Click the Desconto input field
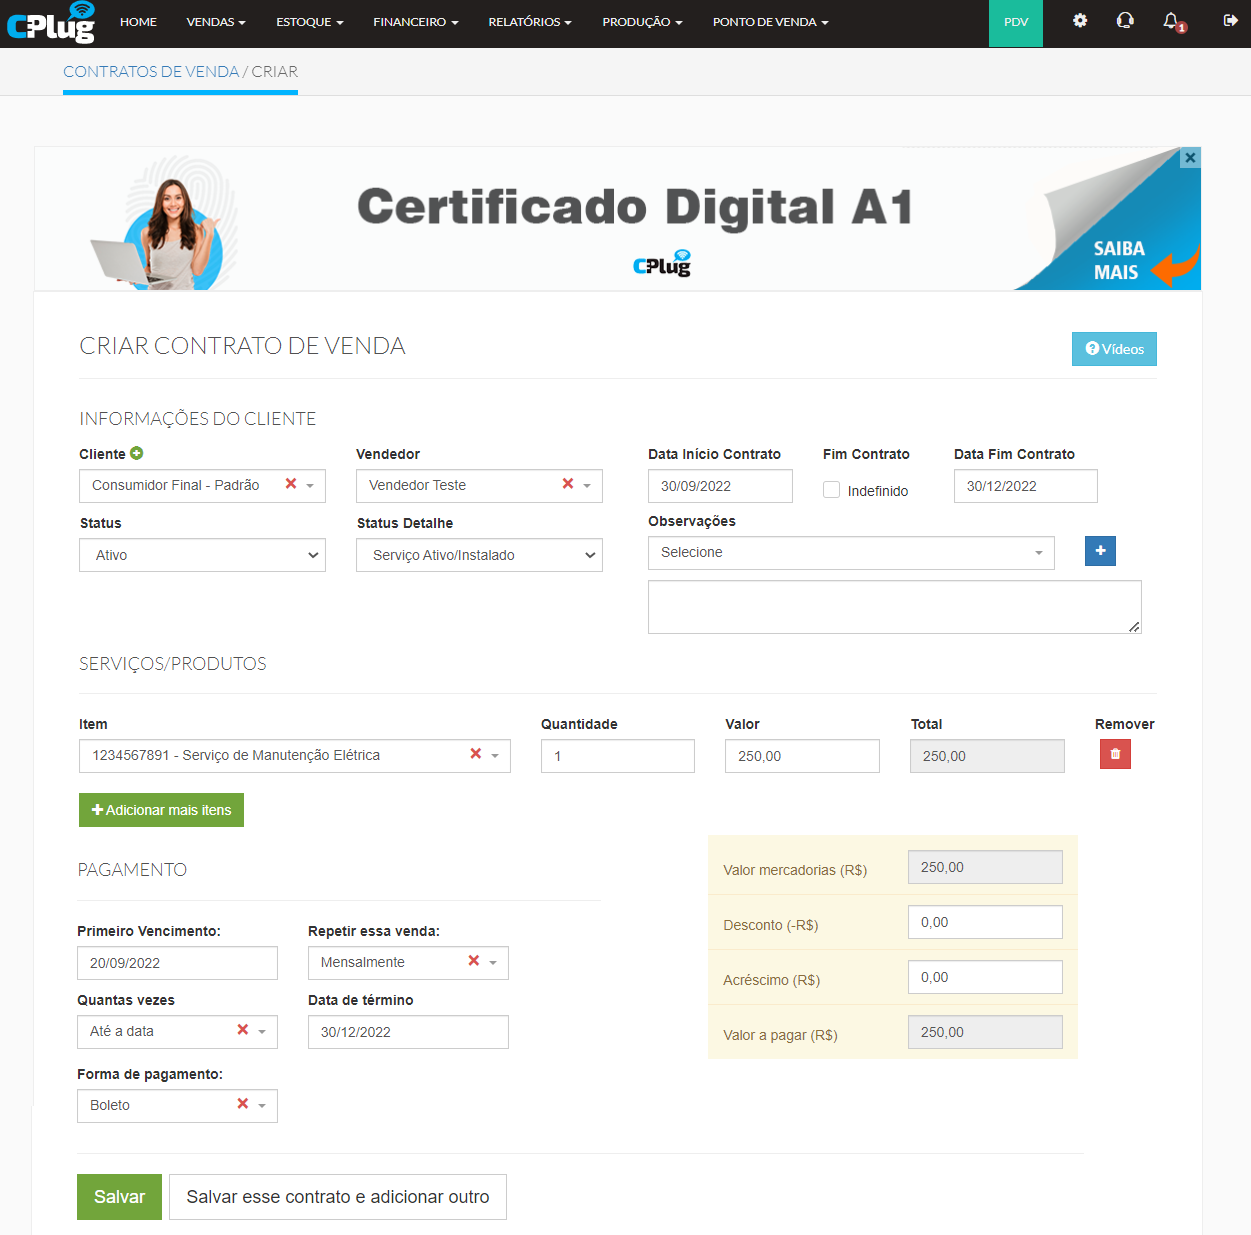Image resolution: width=1251 pixels, height=1235 pixels. click(x=985, y=922)
